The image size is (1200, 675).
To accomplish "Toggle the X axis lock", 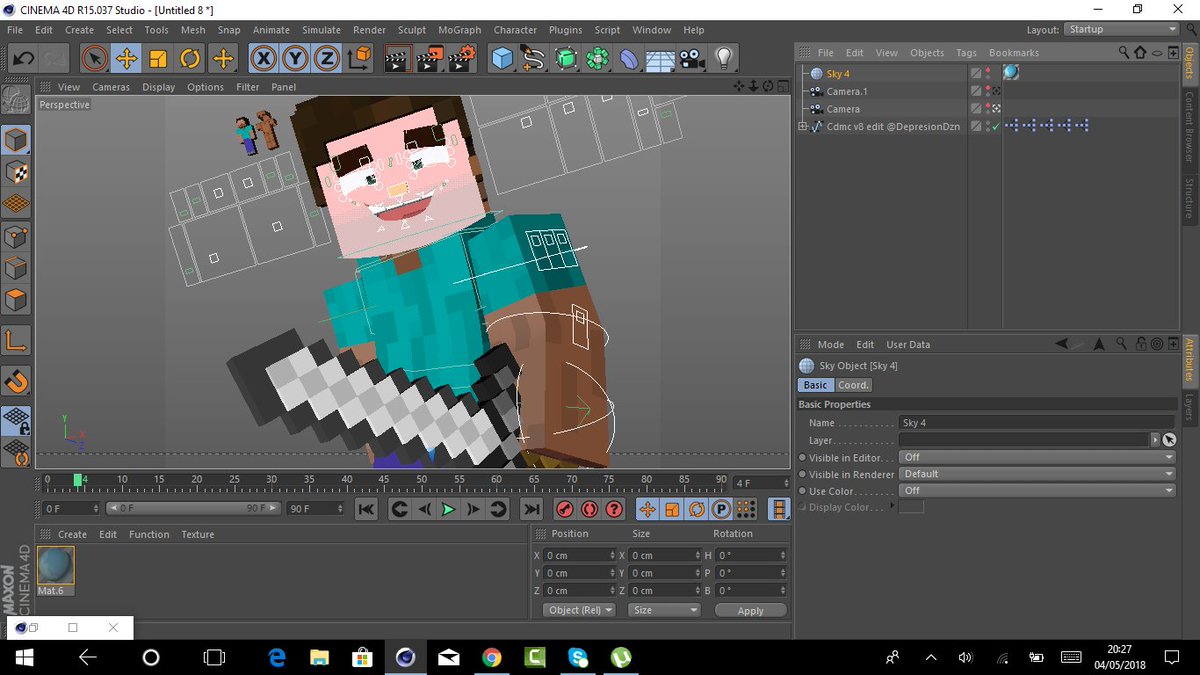I will 263,58.
